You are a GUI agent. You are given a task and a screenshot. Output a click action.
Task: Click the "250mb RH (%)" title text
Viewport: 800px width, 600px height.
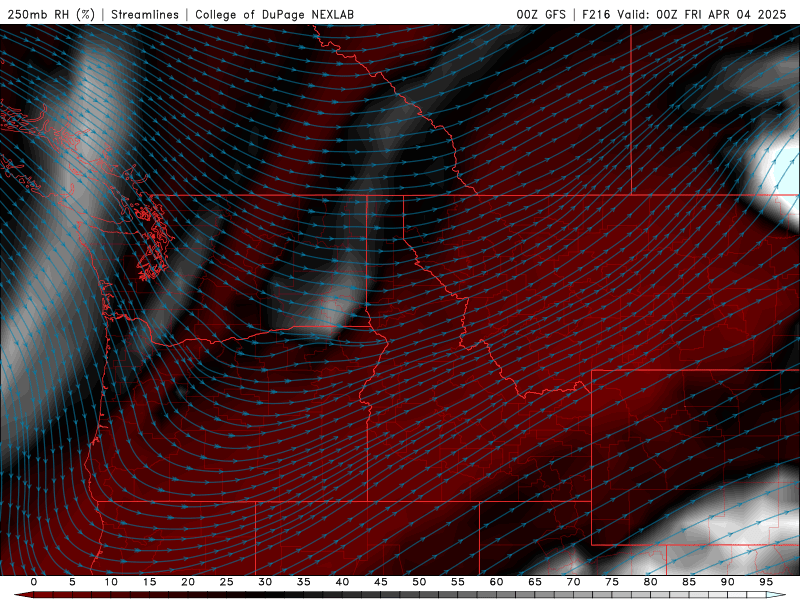point(51,14)
